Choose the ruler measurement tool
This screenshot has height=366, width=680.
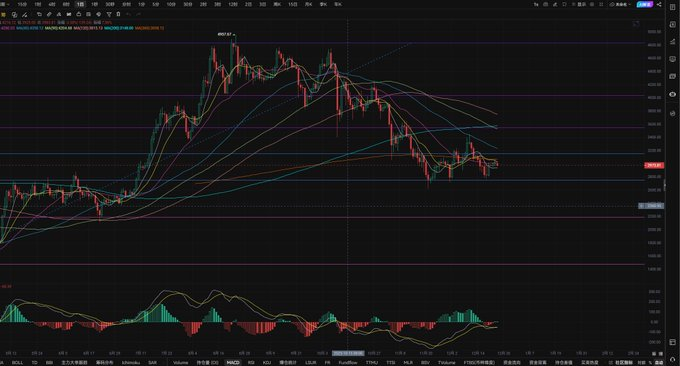[49, 14]
